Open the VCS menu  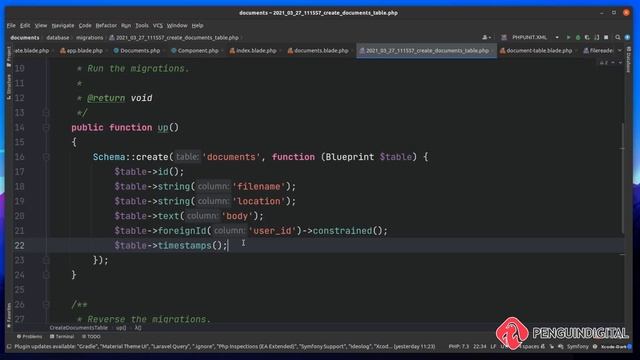tap(158, 25)
